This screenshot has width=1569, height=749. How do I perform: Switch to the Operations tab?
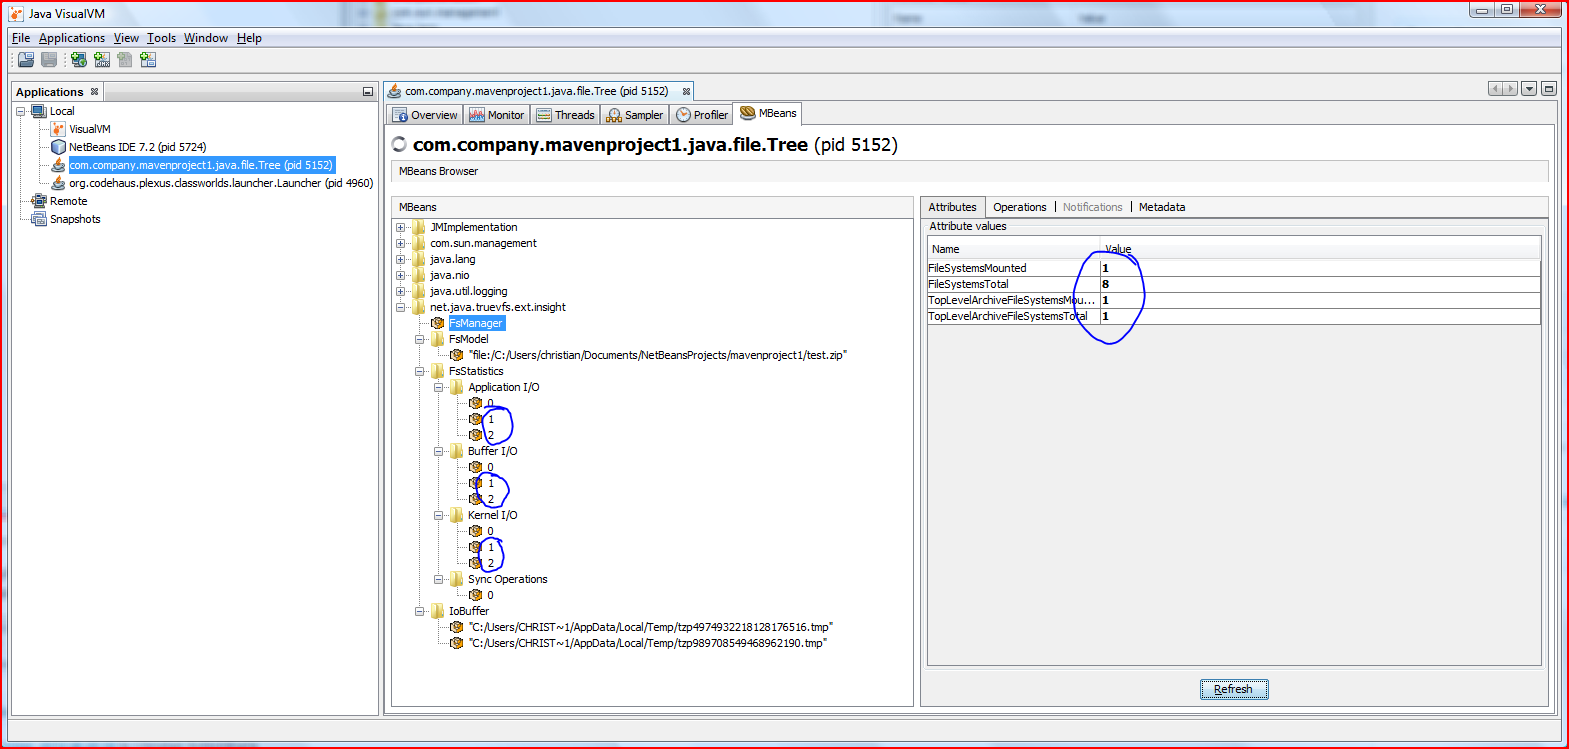pyautogui.click(x=1019, y=207)
